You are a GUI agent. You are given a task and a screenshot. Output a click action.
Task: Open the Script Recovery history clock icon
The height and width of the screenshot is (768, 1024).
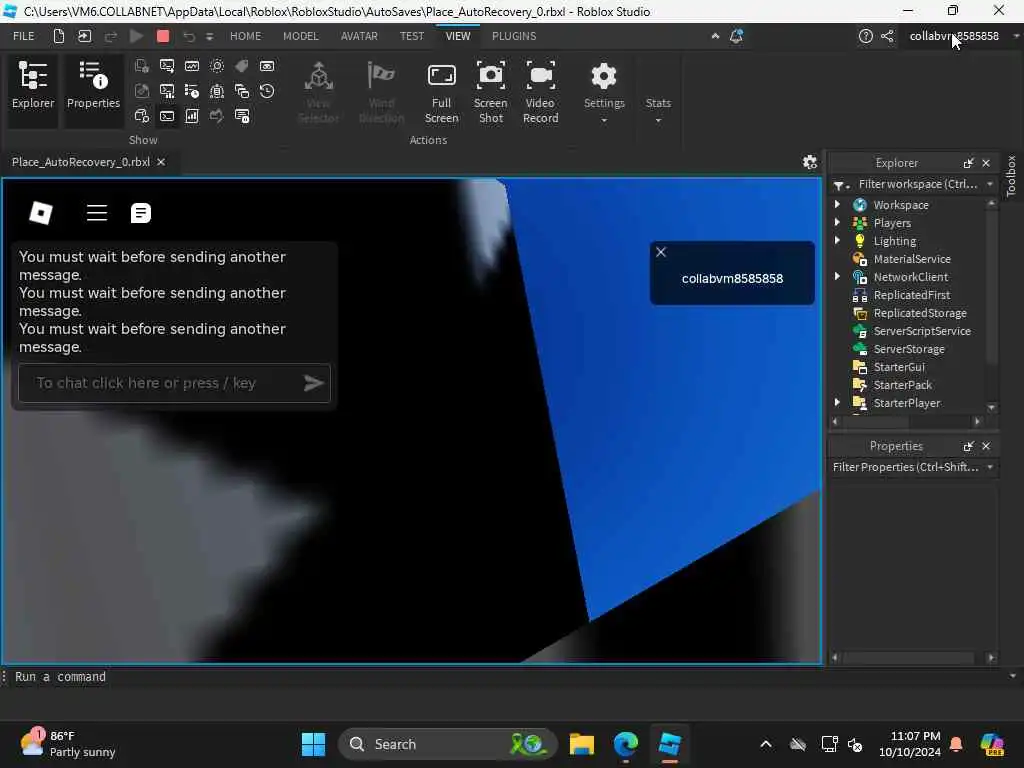(267, 91)
